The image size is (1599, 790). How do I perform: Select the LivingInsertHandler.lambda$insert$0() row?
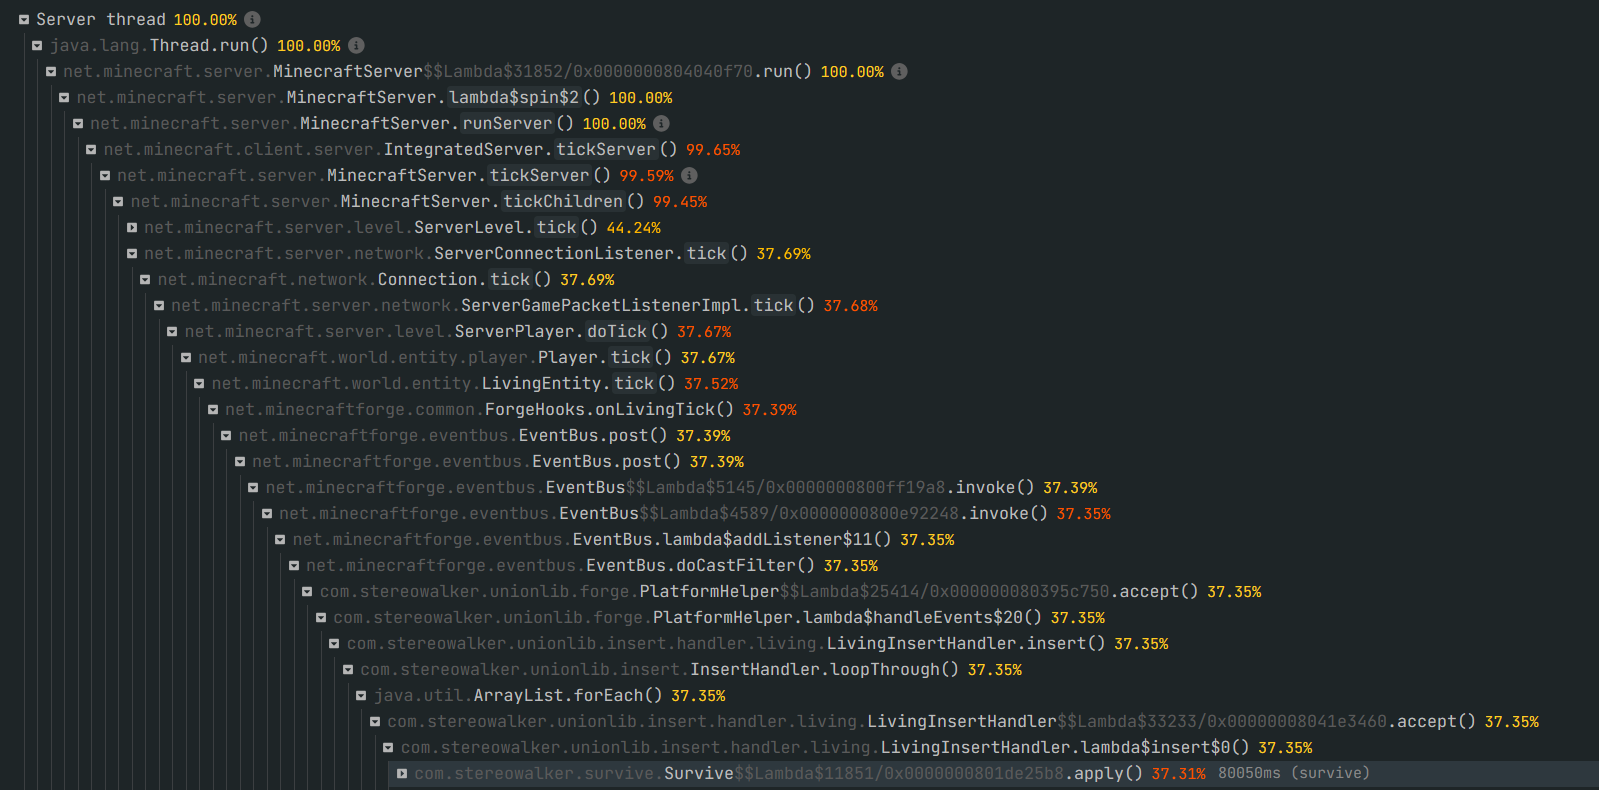point(857,748)
